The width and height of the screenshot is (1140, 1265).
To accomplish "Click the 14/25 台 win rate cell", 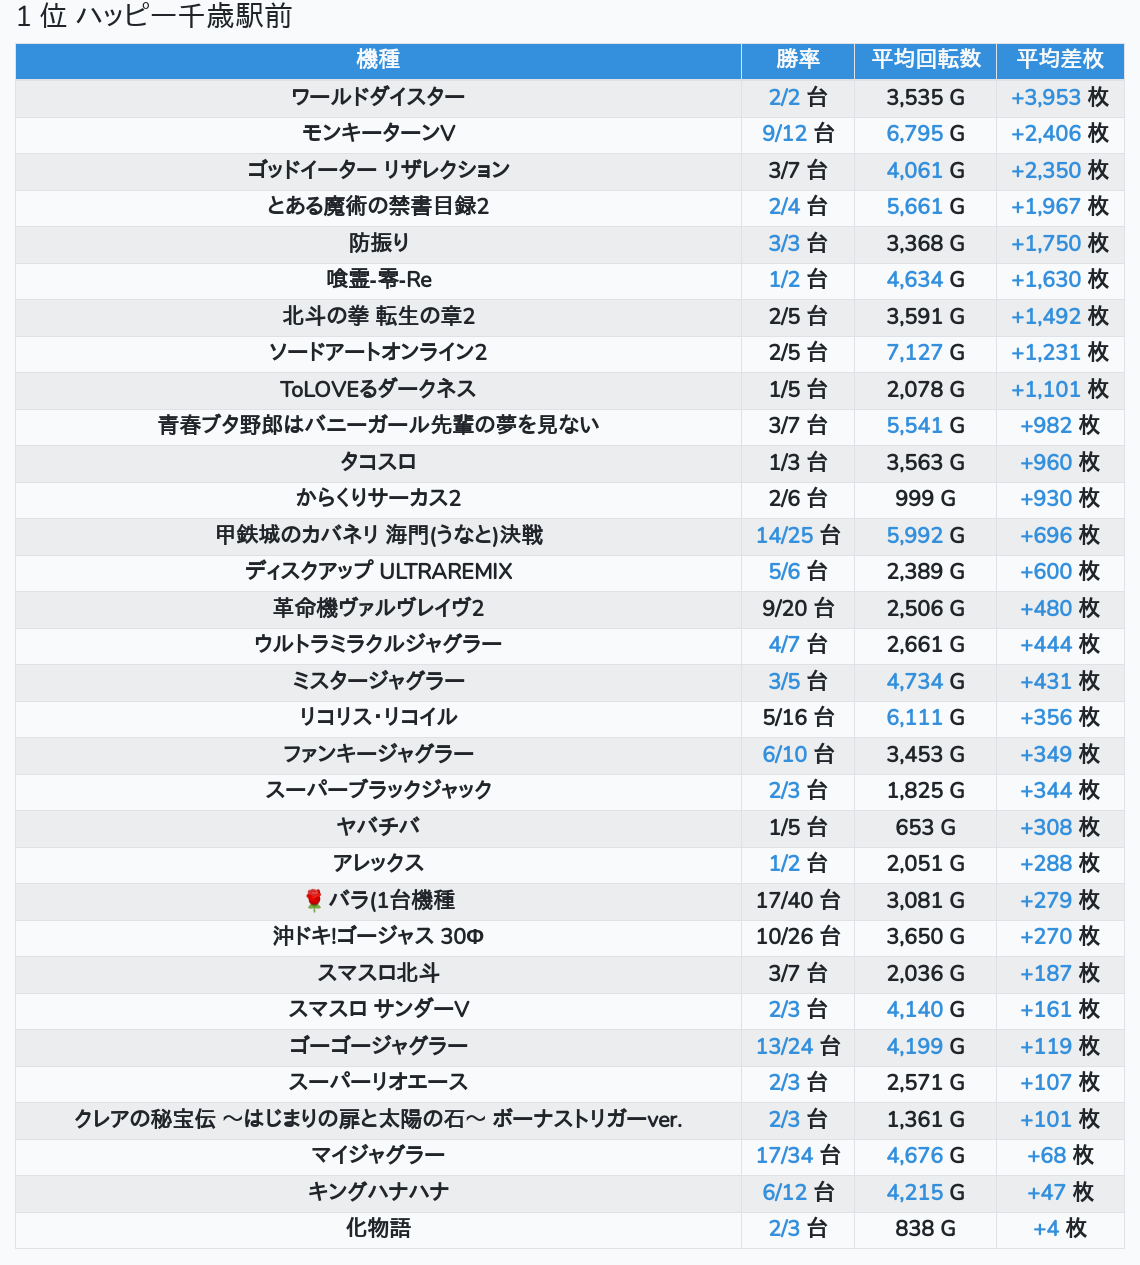I will coord(798,535).
